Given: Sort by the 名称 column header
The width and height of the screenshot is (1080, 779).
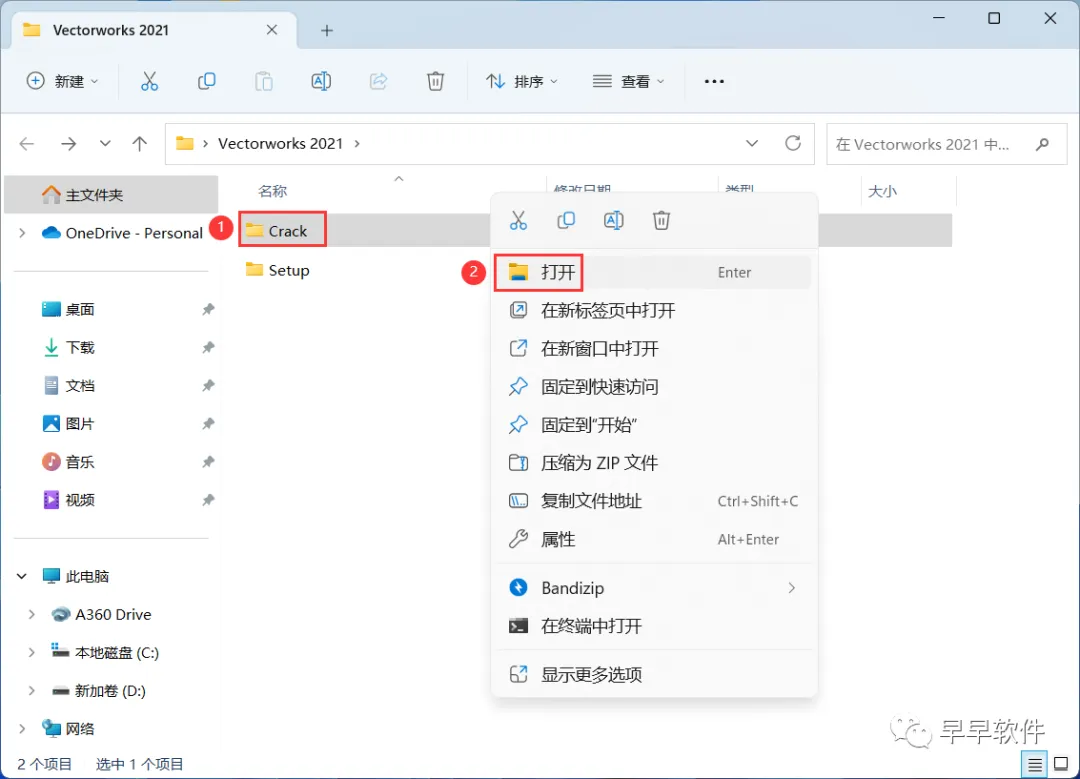Looking at the screenshot, I should [273, 191].
